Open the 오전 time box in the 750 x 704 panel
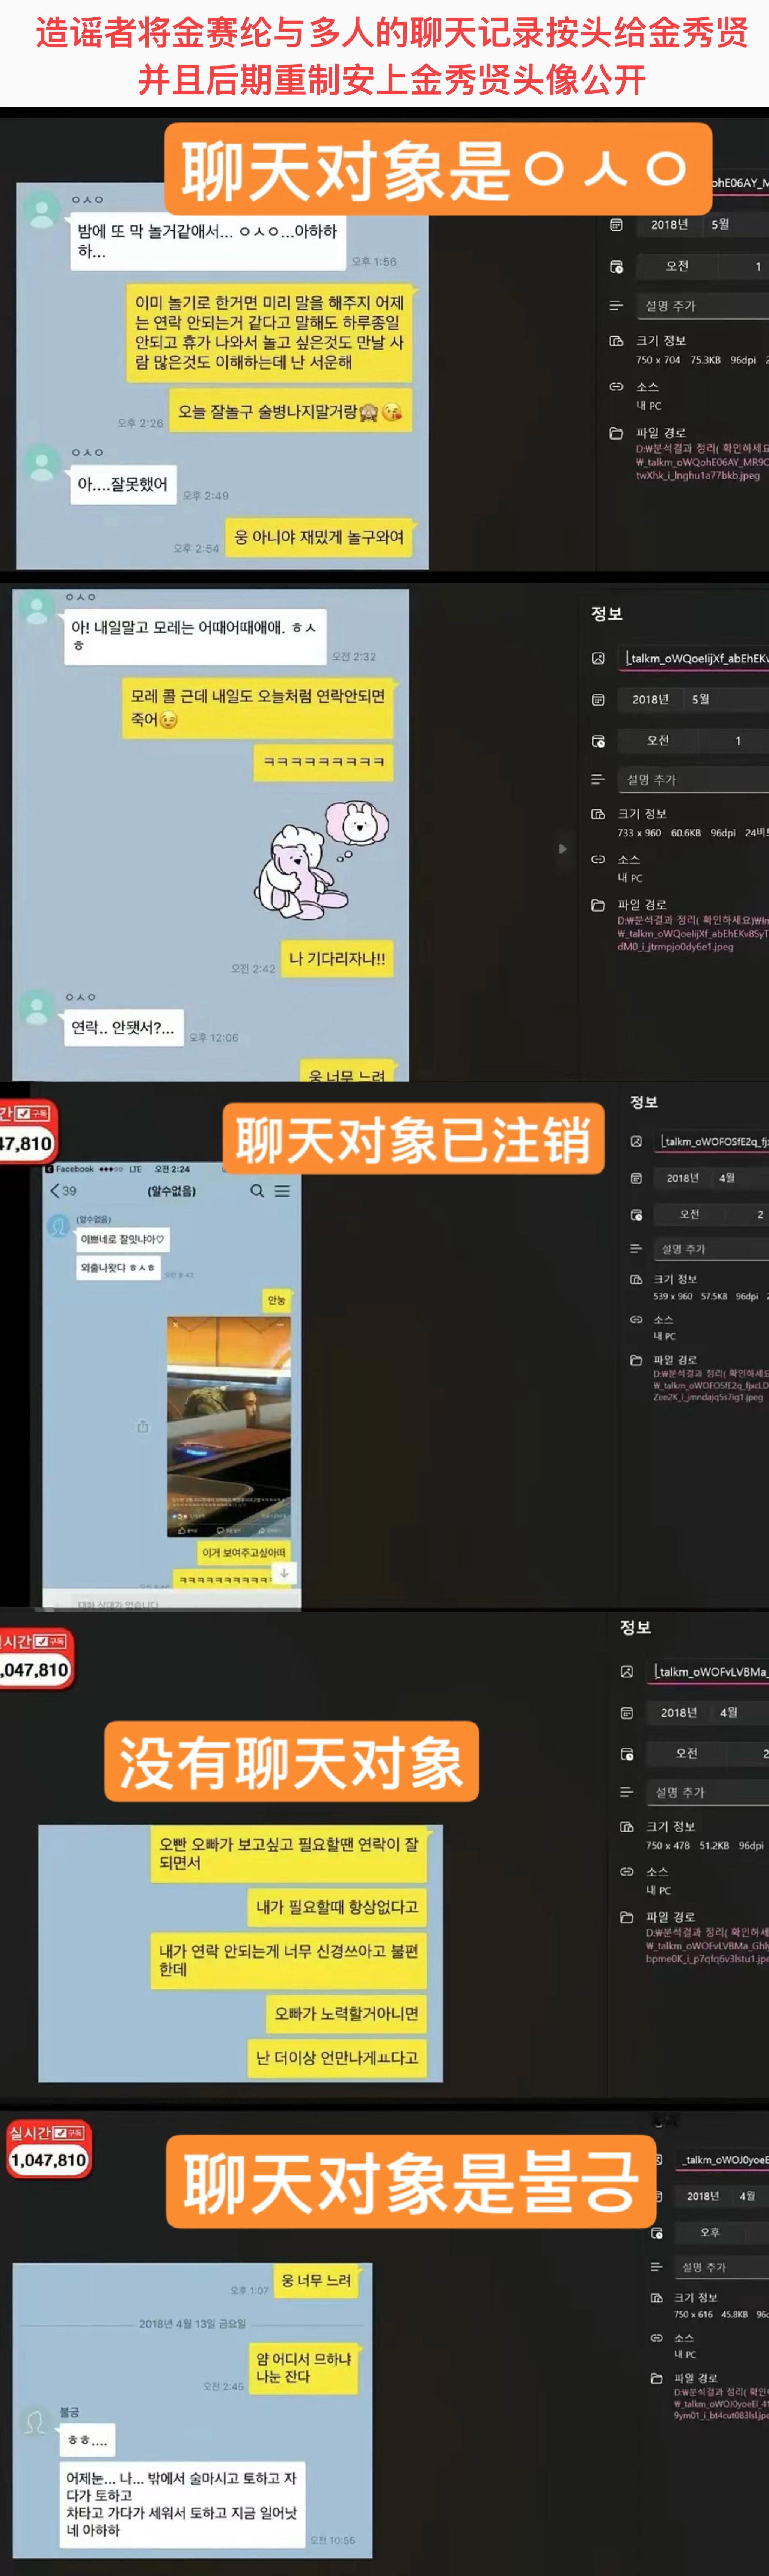This screenshot has height=2576, width=769. pos(677,266)
